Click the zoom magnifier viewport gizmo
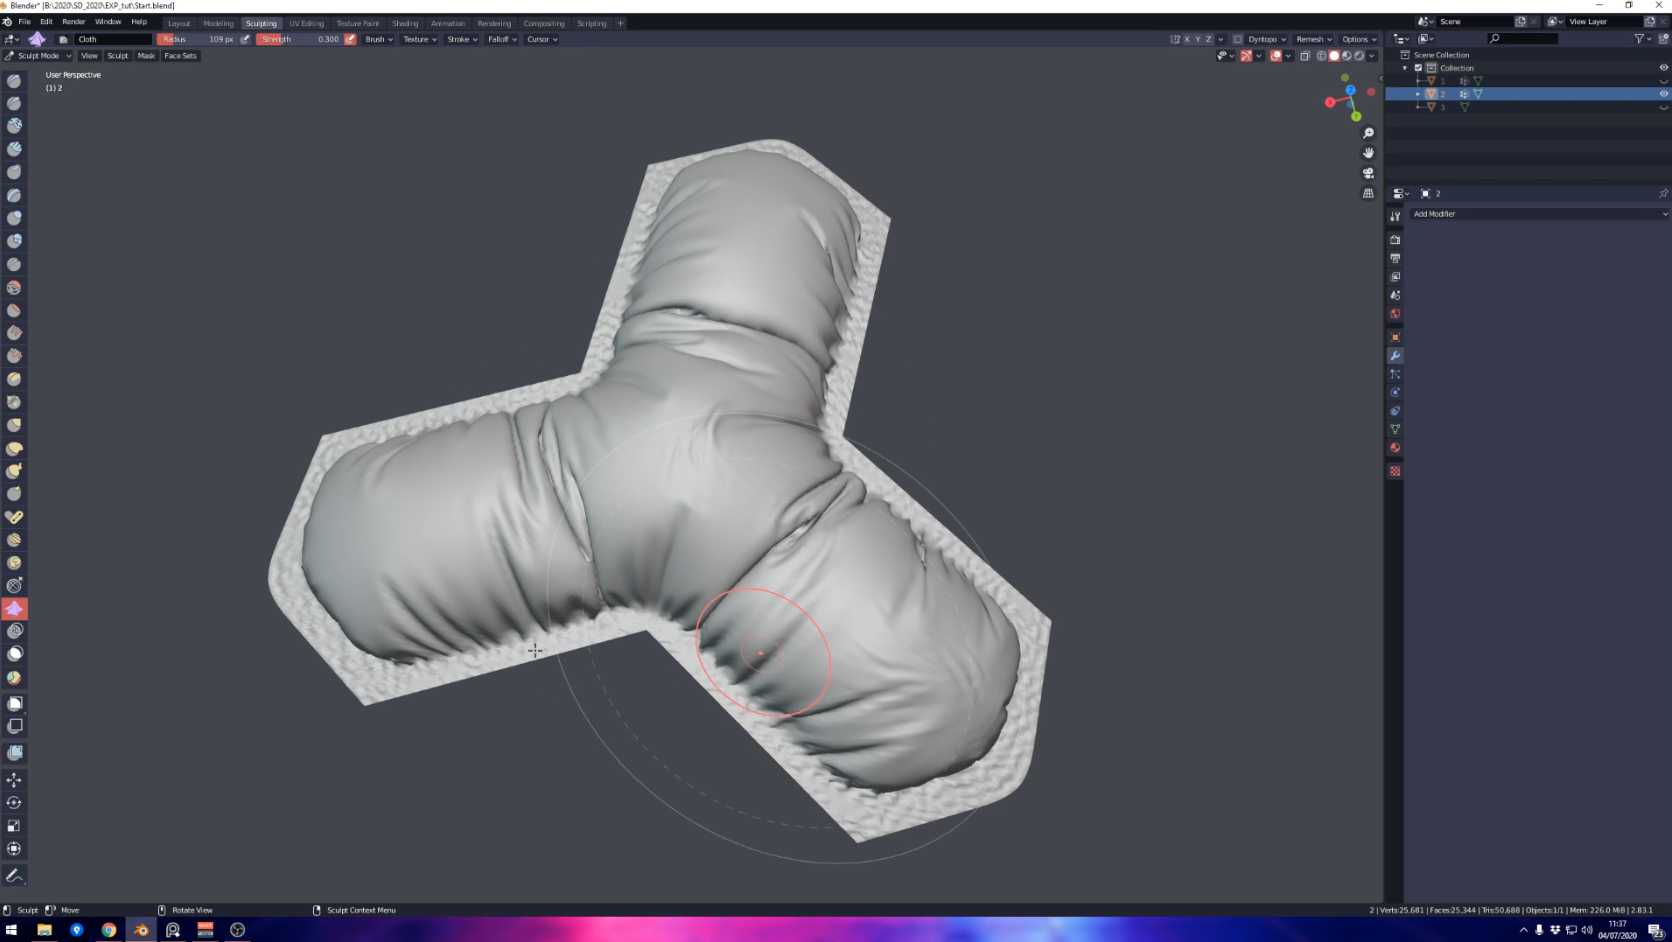 click(1368, 133)
